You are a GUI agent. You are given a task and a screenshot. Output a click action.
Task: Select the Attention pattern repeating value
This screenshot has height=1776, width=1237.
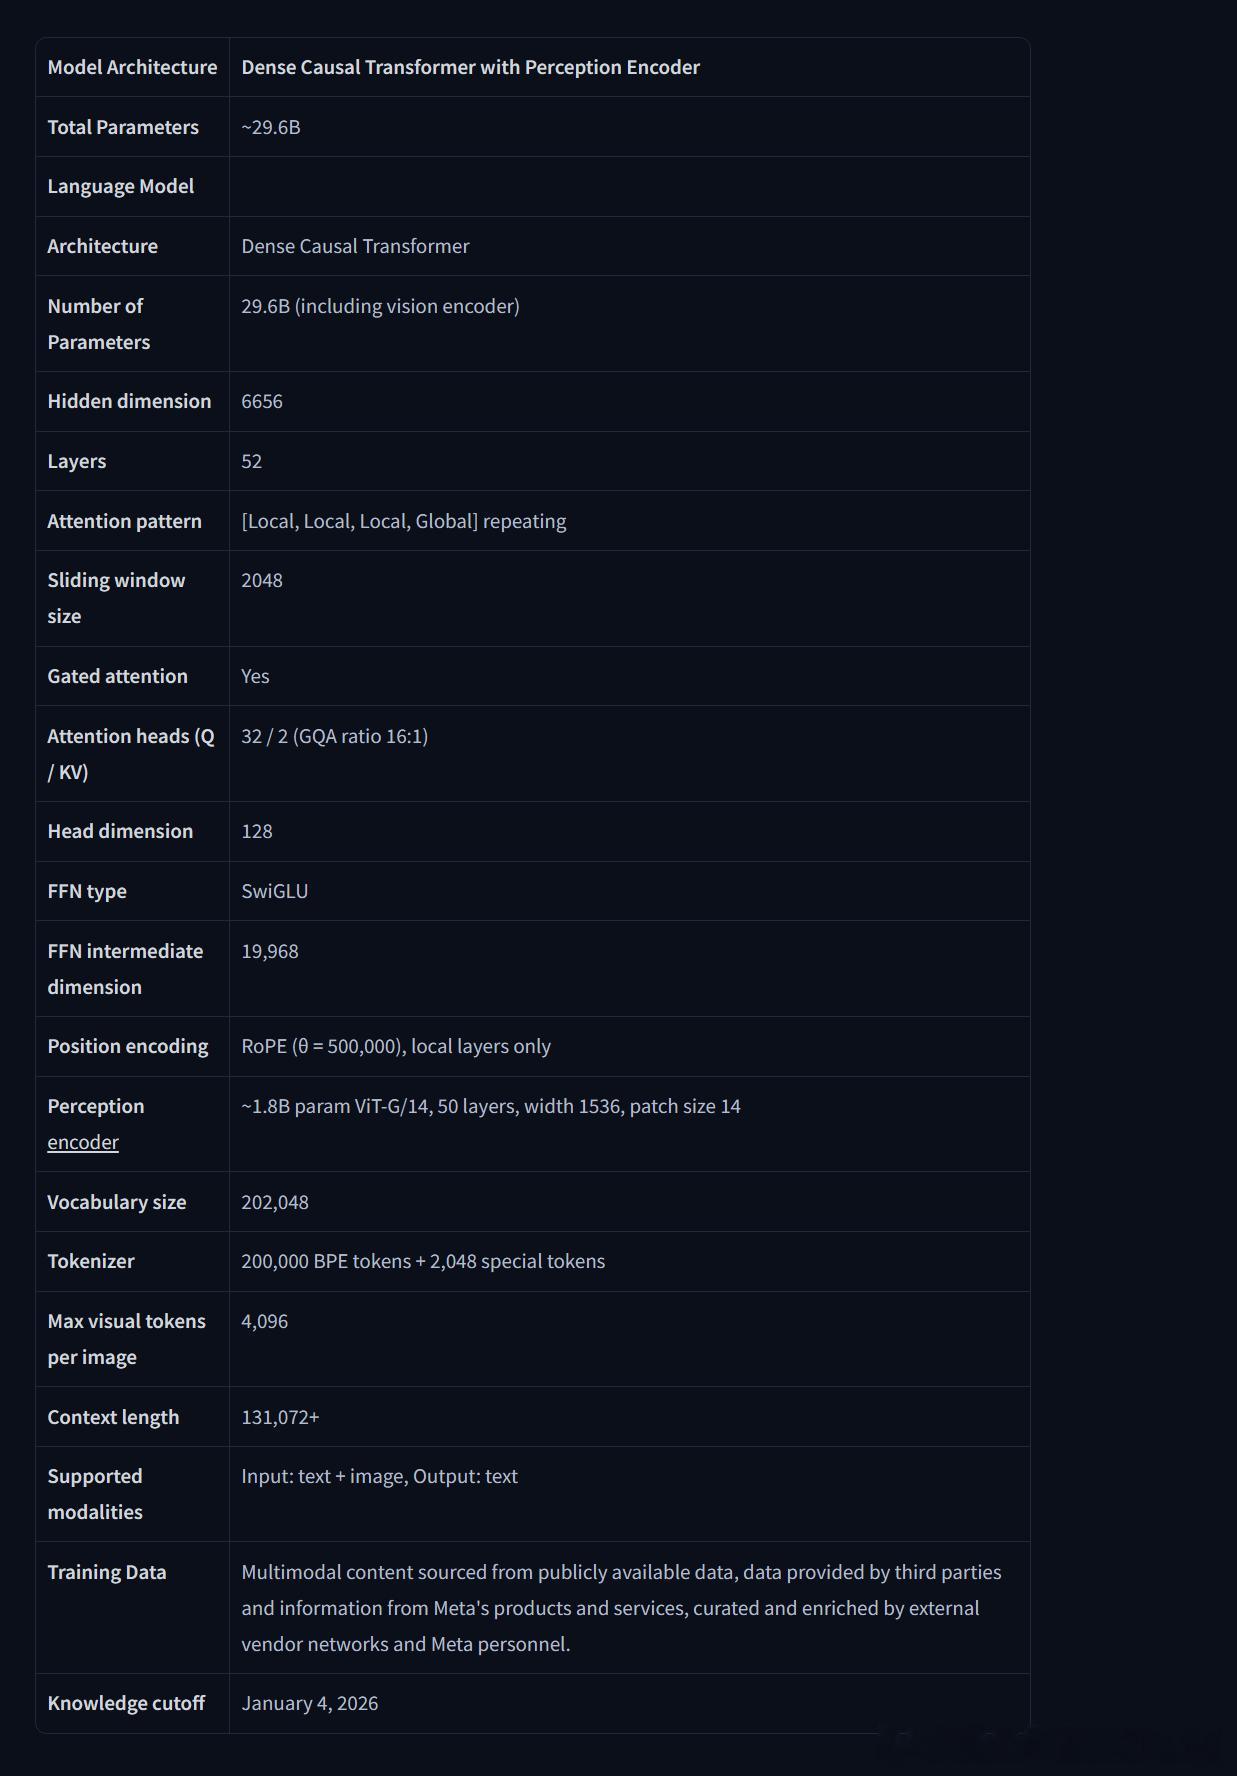pos(404,521)
